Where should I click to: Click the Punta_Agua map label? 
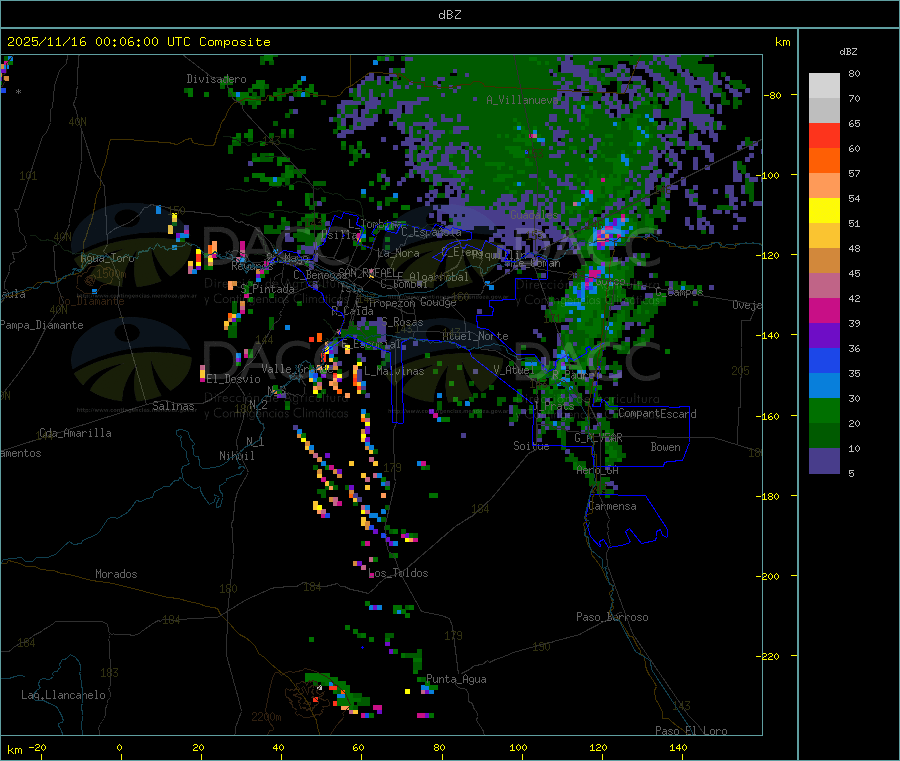click(456, 679)
